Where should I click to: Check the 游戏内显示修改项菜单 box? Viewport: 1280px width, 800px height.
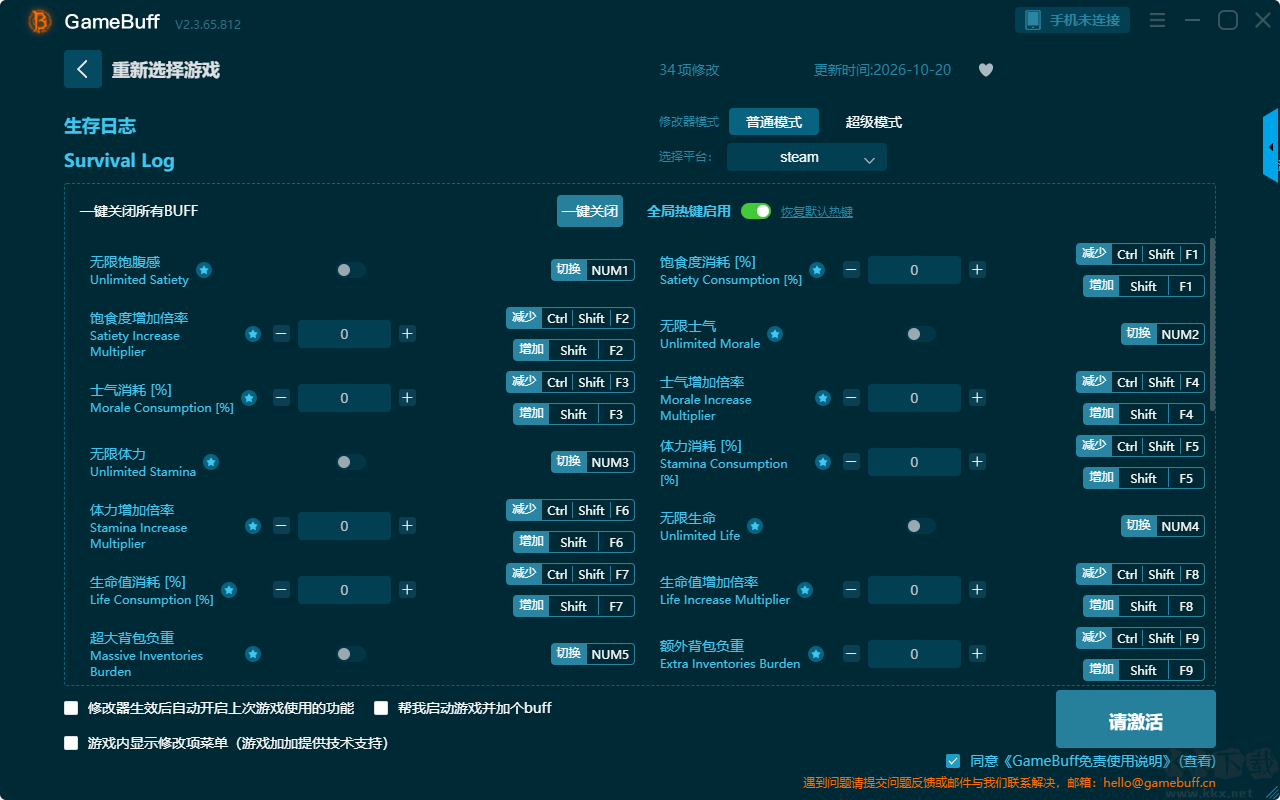coord(71,743)
